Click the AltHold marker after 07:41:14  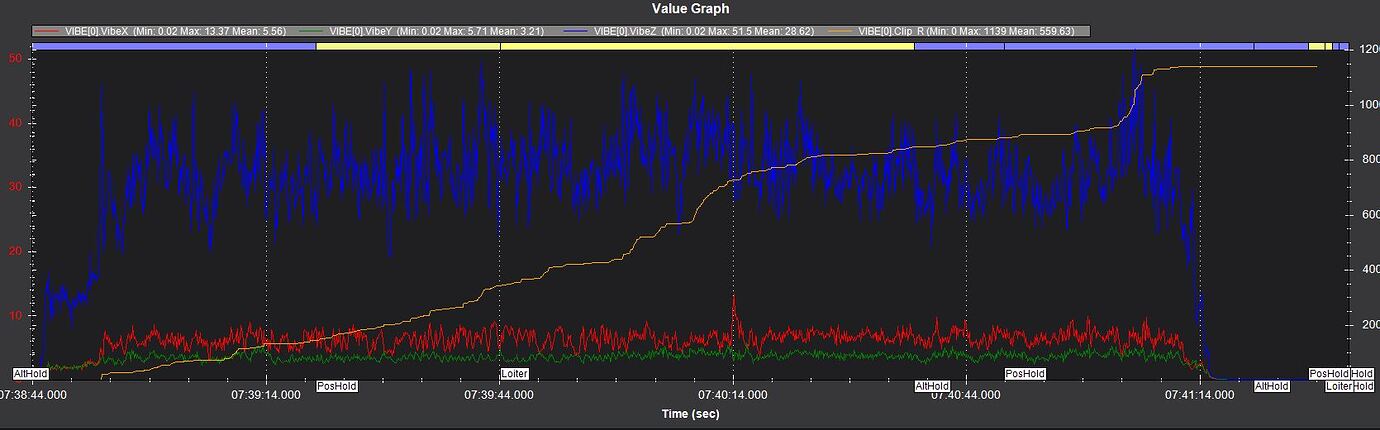point(1272,386)
